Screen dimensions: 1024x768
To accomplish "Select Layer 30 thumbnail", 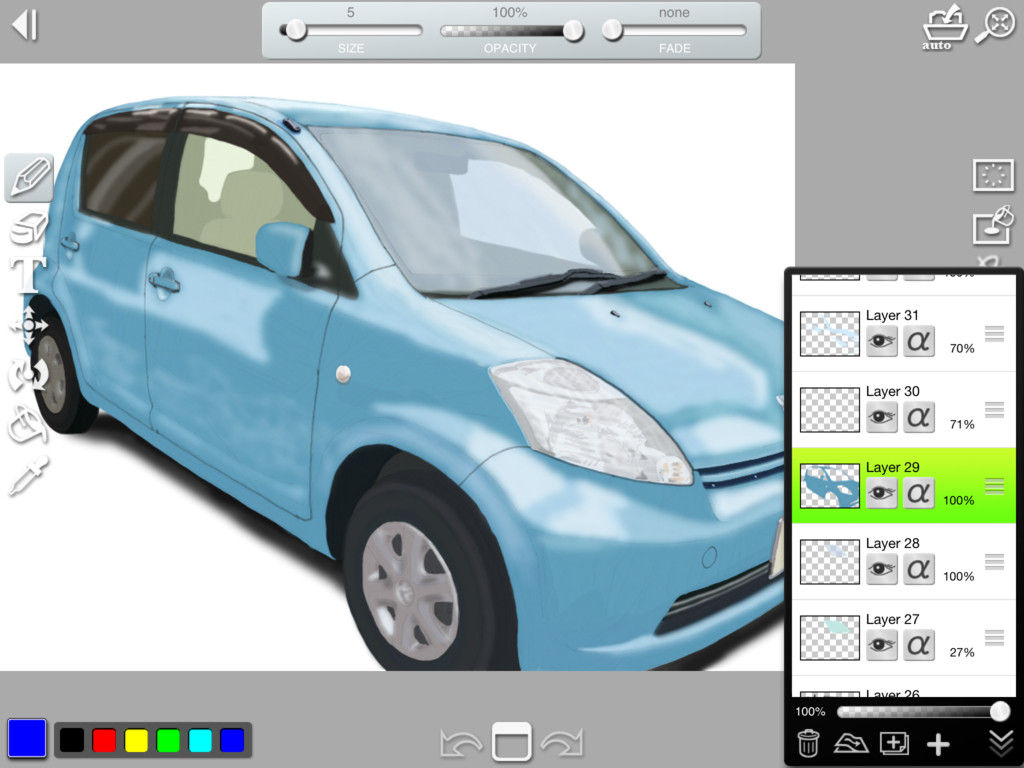I will [829, 409].
